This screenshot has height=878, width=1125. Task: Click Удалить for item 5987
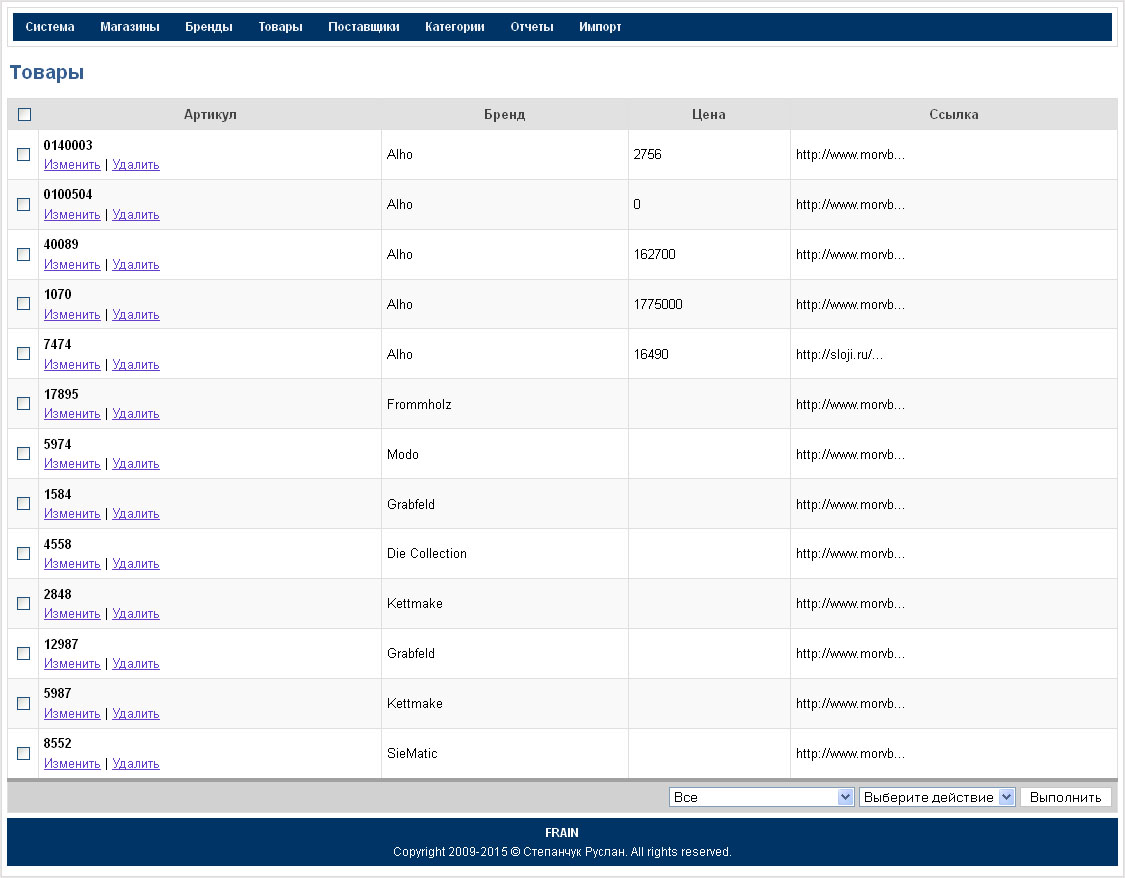(136, 714)
